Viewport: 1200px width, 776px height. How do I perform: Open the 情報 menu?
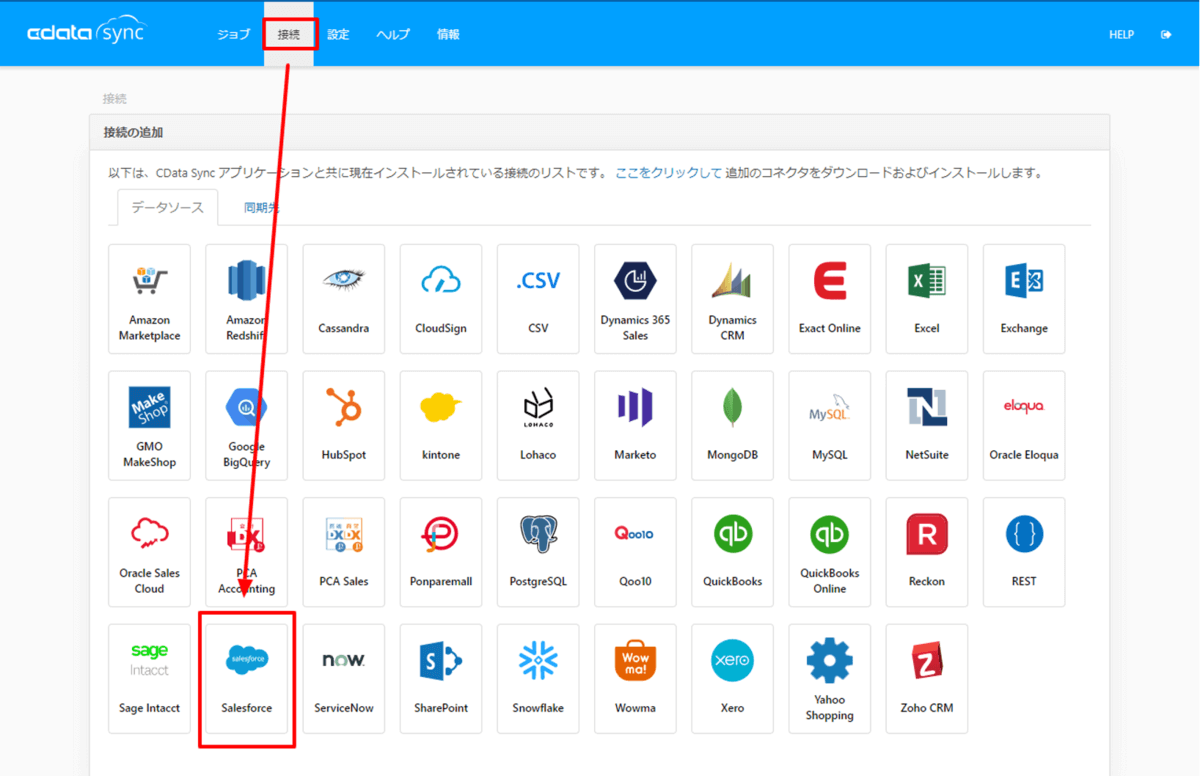(448, 34)
